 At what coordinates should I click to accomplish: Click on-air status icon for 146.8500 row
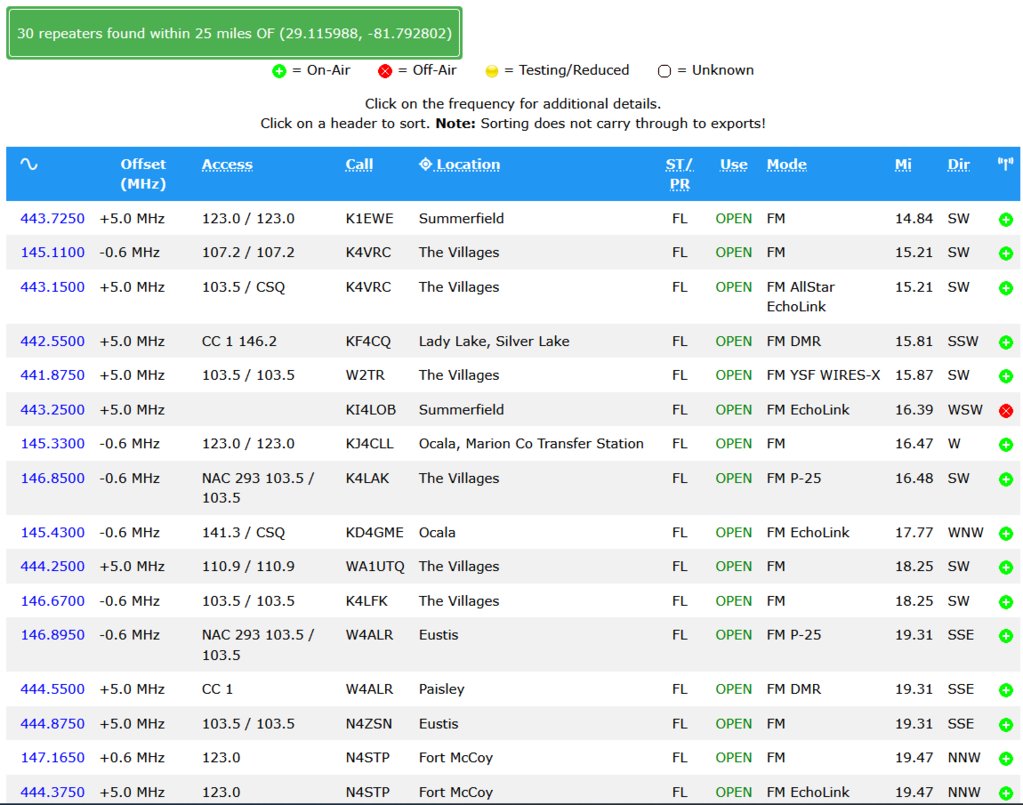click(x=1005, y=479)
